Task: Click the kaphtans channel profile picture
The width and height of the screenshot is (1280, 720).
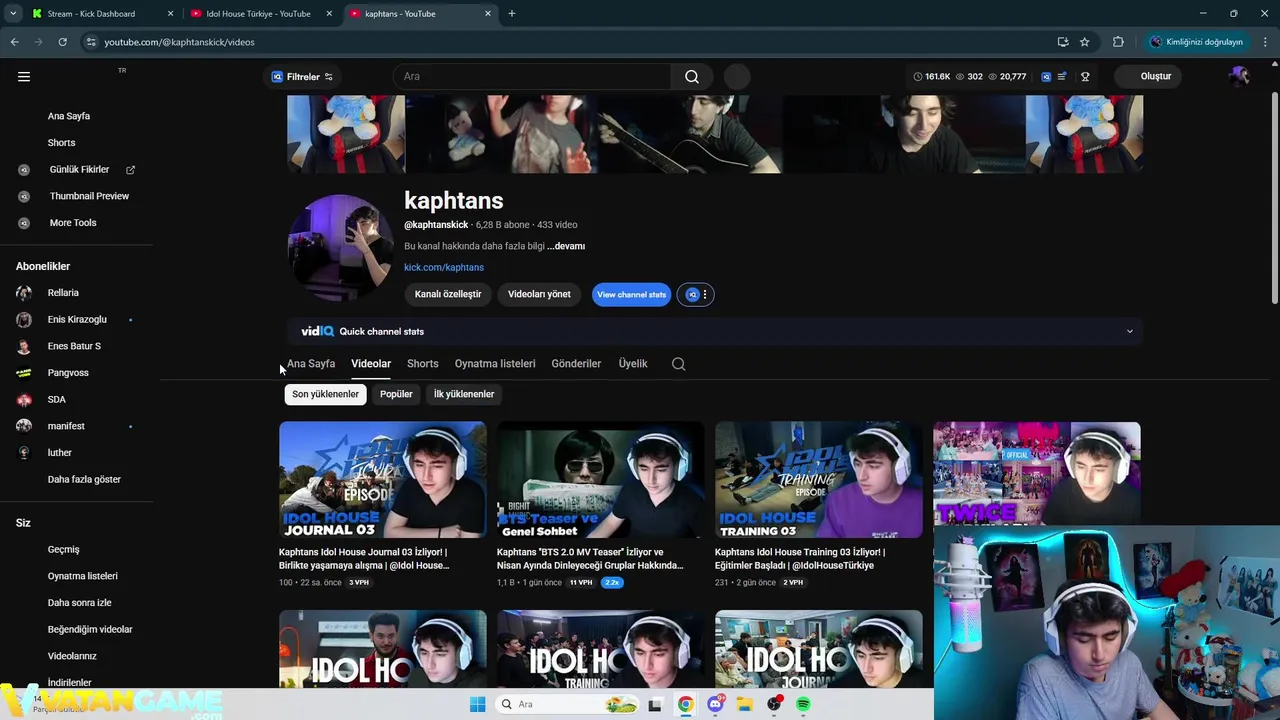Action: click(x=340, y=247)
